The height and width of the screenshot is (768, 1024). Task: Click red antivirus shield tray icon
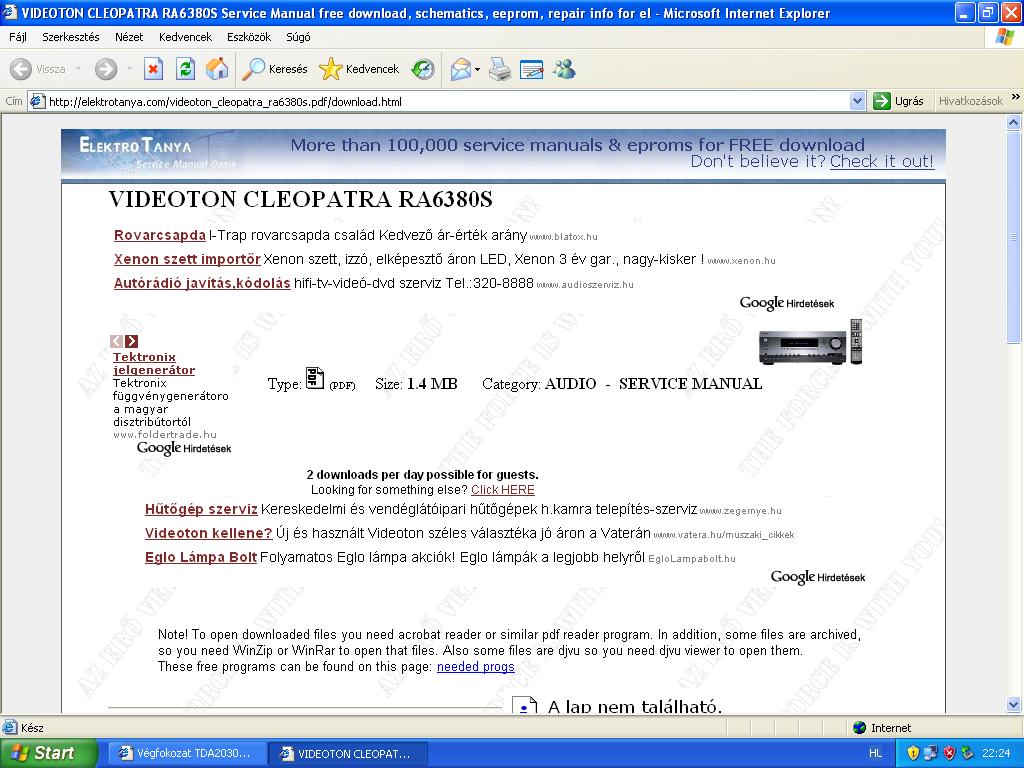(949, 753)
